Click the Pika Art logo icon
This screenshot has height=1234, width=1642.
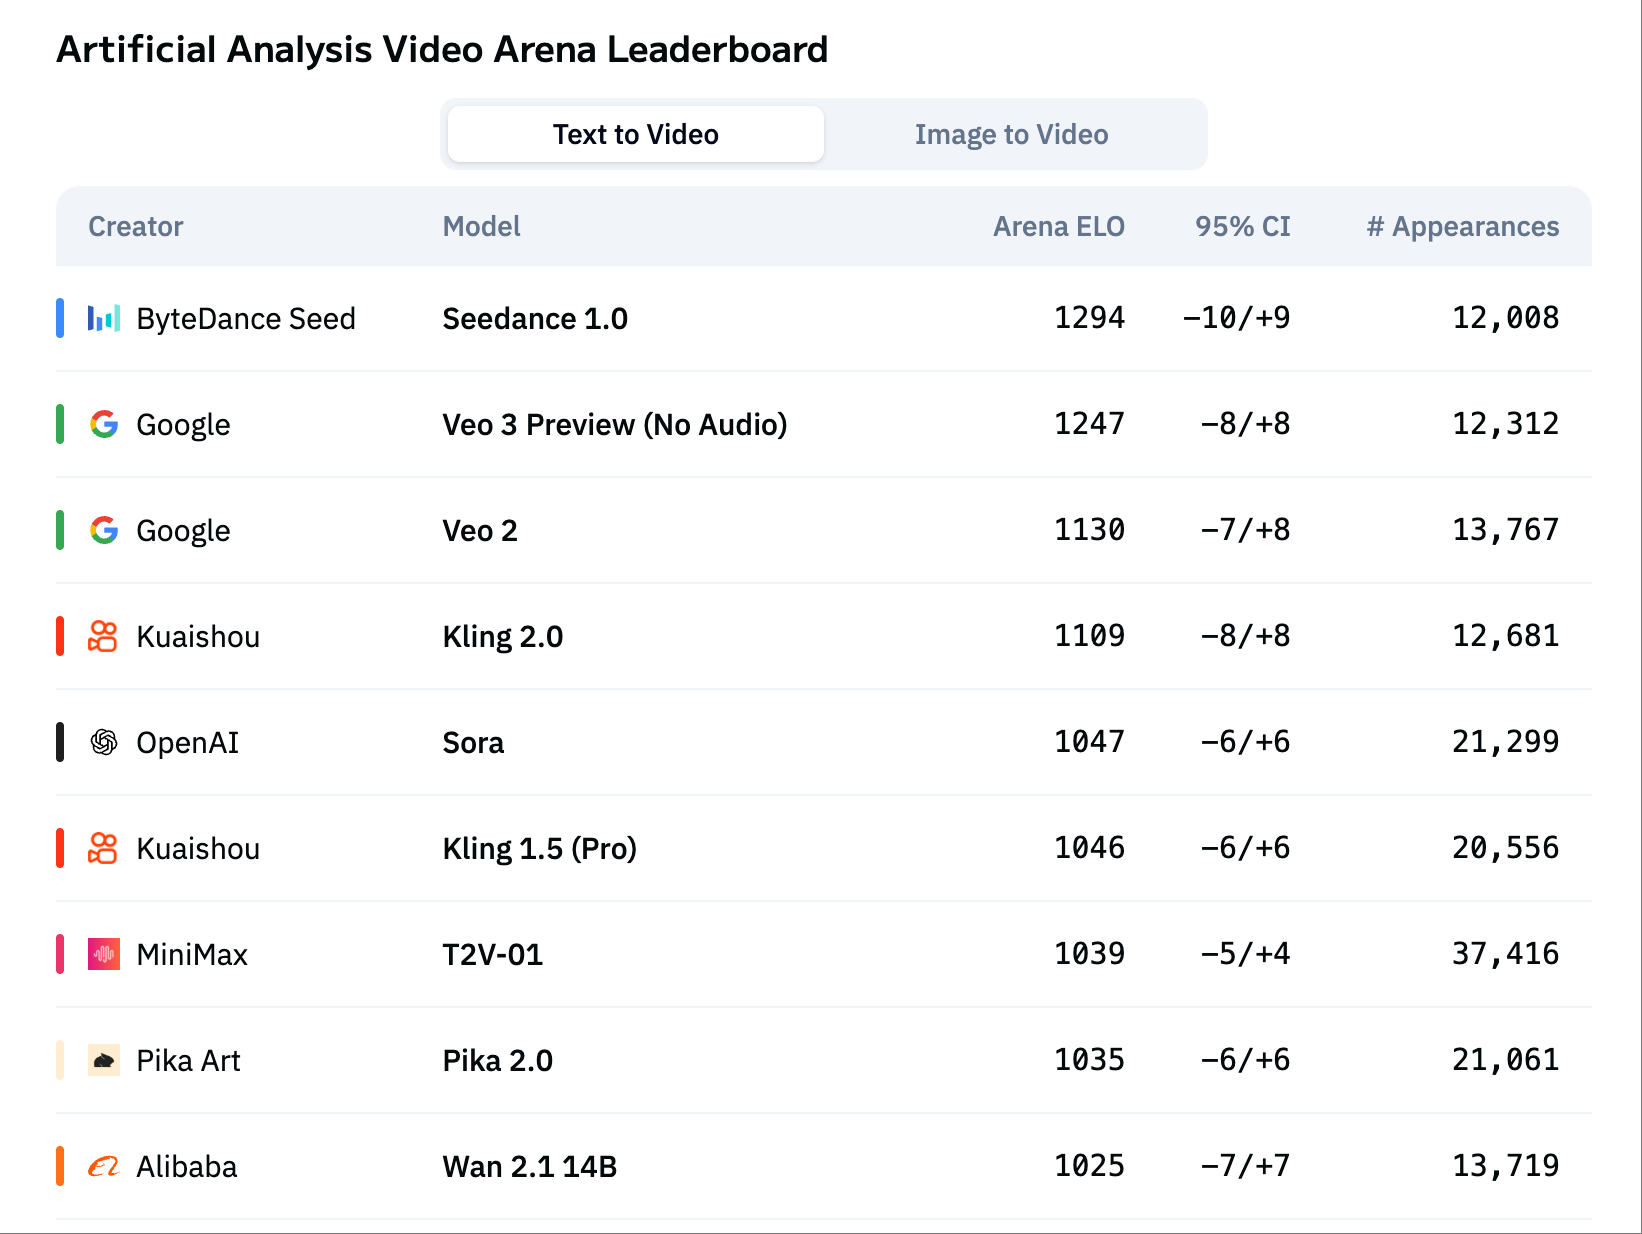tap(104, 1060)
